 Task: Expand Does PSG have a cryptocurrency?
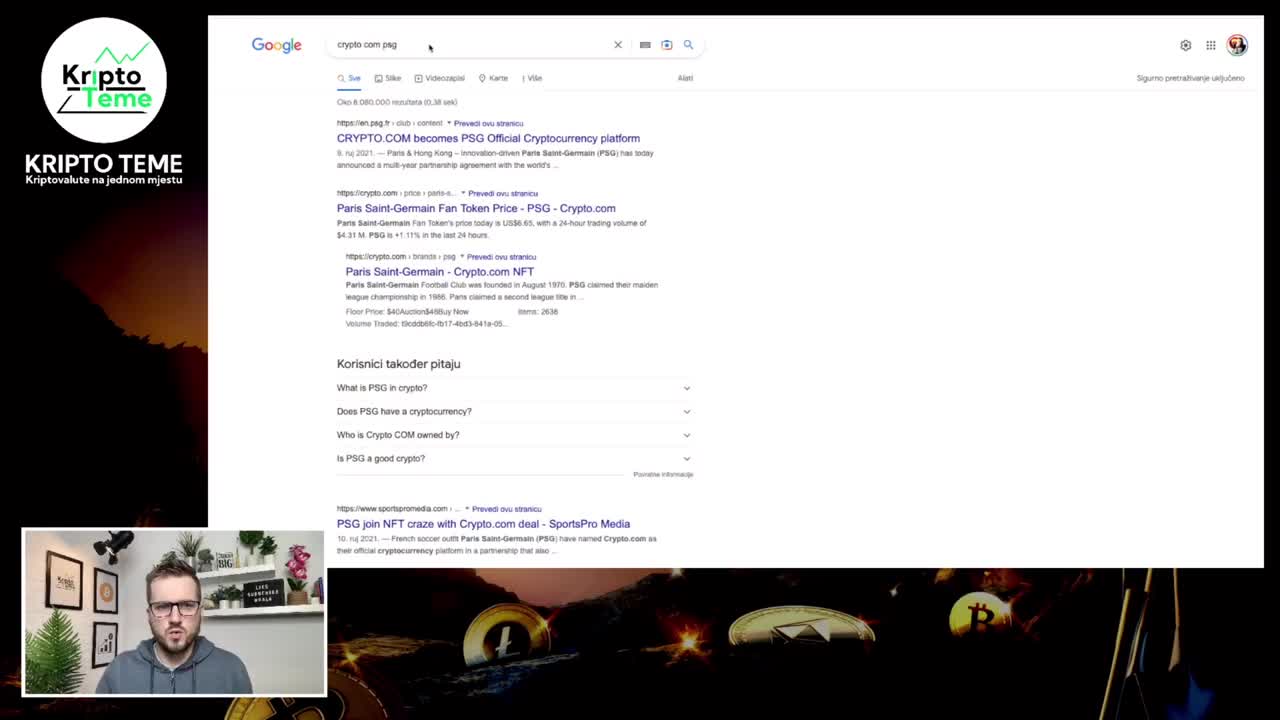(514, 411)
